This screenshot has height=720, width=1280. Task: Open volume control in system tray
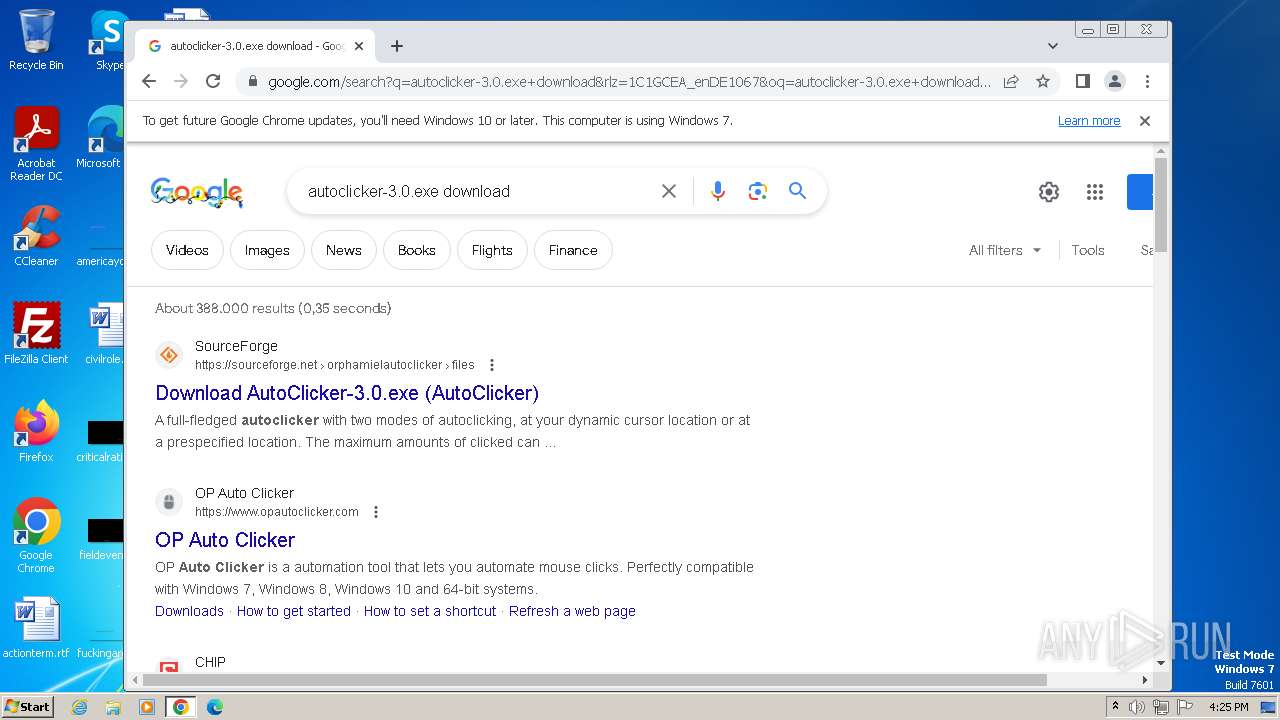(x=1137, y=707)
